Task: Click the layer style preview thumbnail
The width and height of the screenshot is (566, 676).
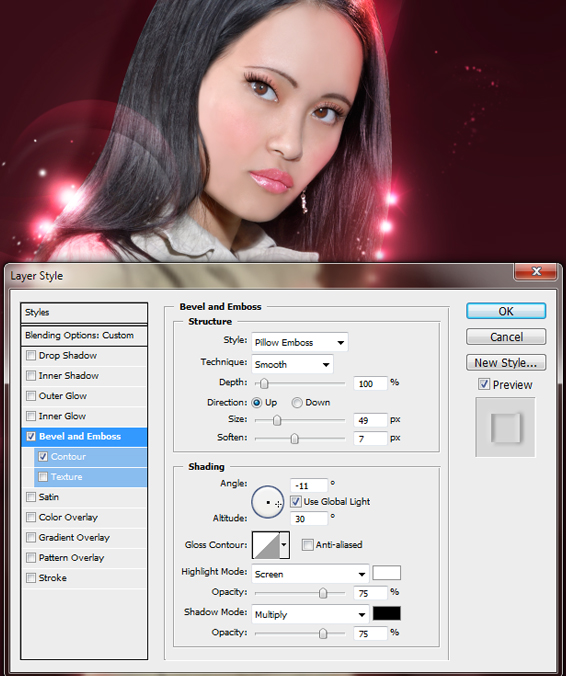Action: tap(505, 427)
